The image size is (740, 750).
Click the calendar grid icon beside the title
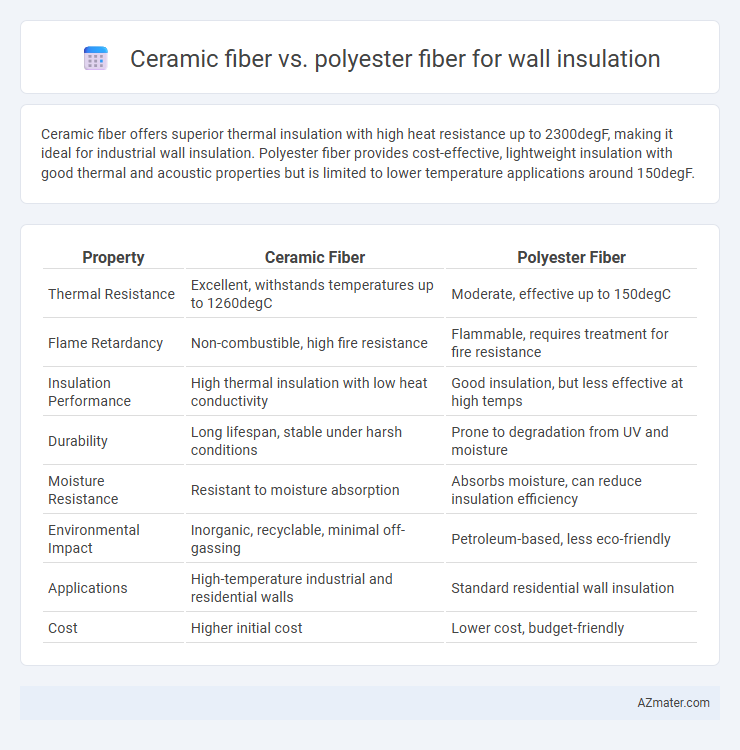coord(96,58)
